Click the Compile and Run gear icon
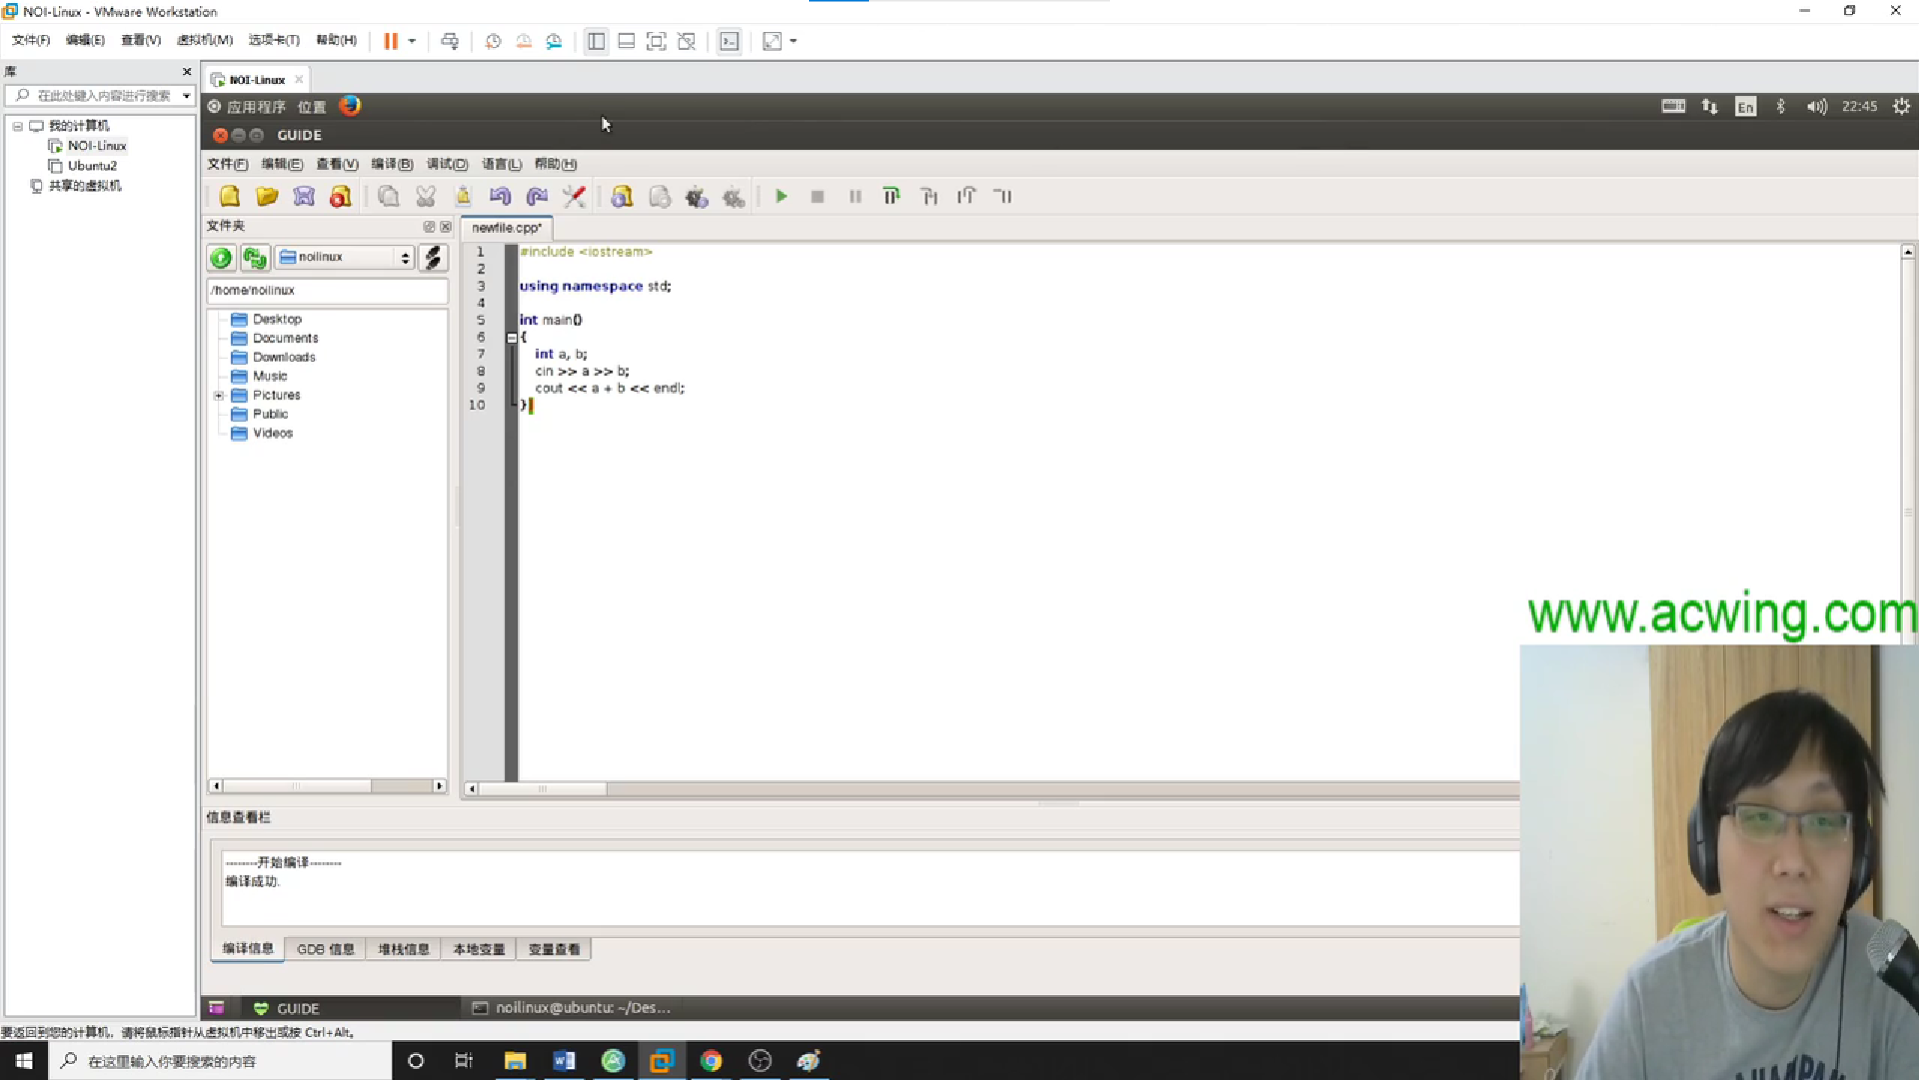The height and width of the screenshot is (1080, 1919). tap(697, 197)
